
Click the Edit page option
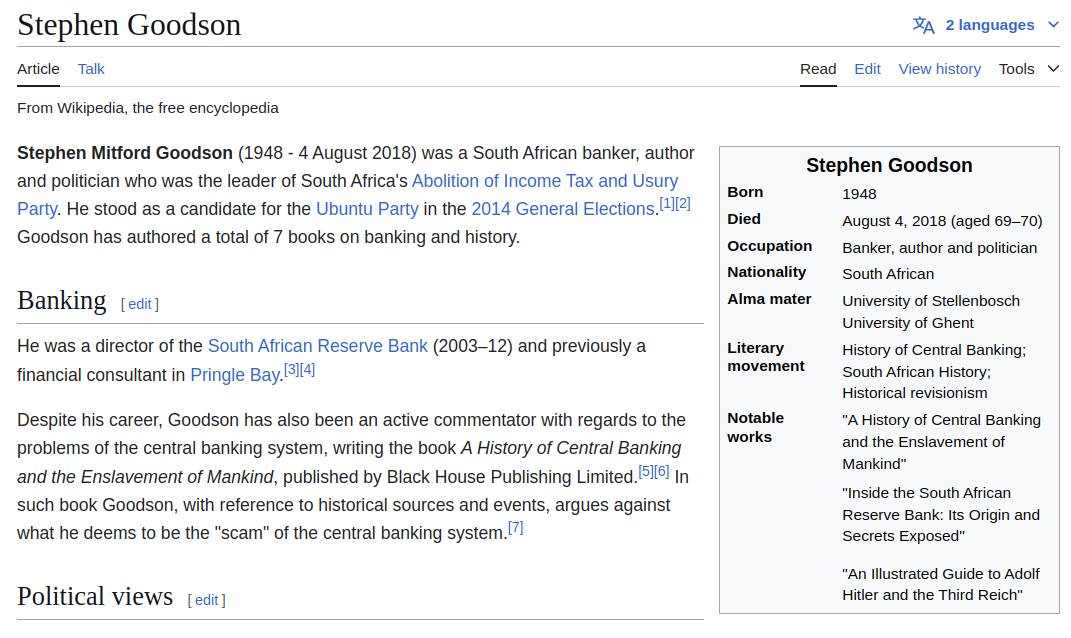pos(867,68)
